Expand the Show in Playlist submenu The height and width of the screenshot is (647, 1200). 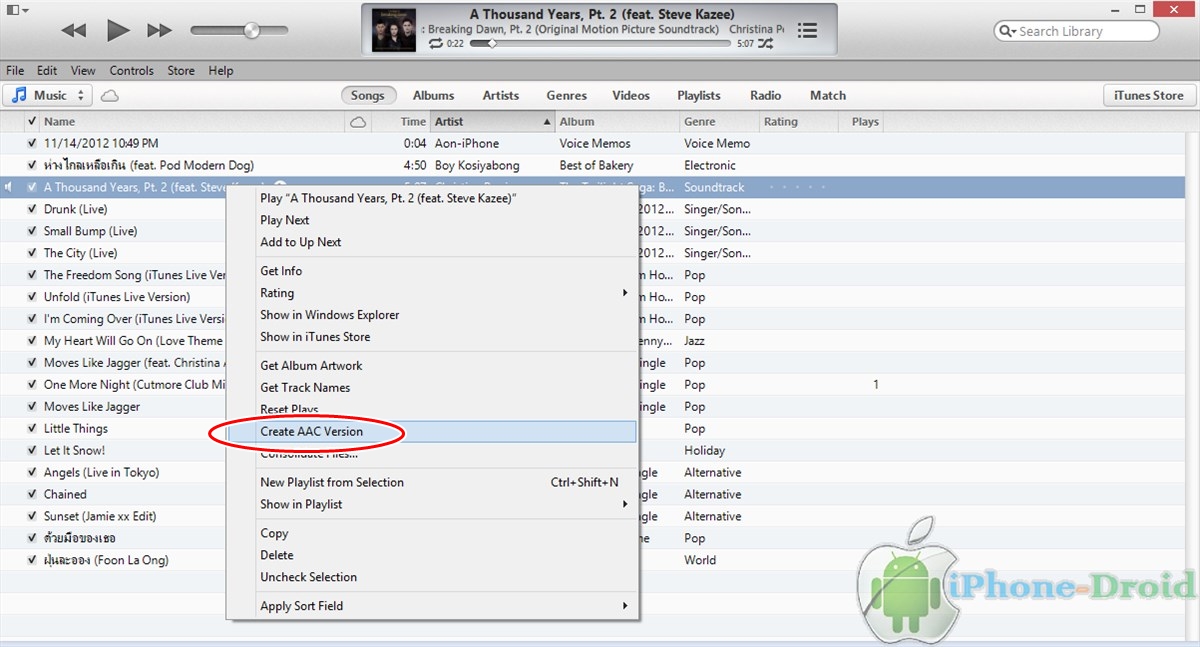point(625,504)
